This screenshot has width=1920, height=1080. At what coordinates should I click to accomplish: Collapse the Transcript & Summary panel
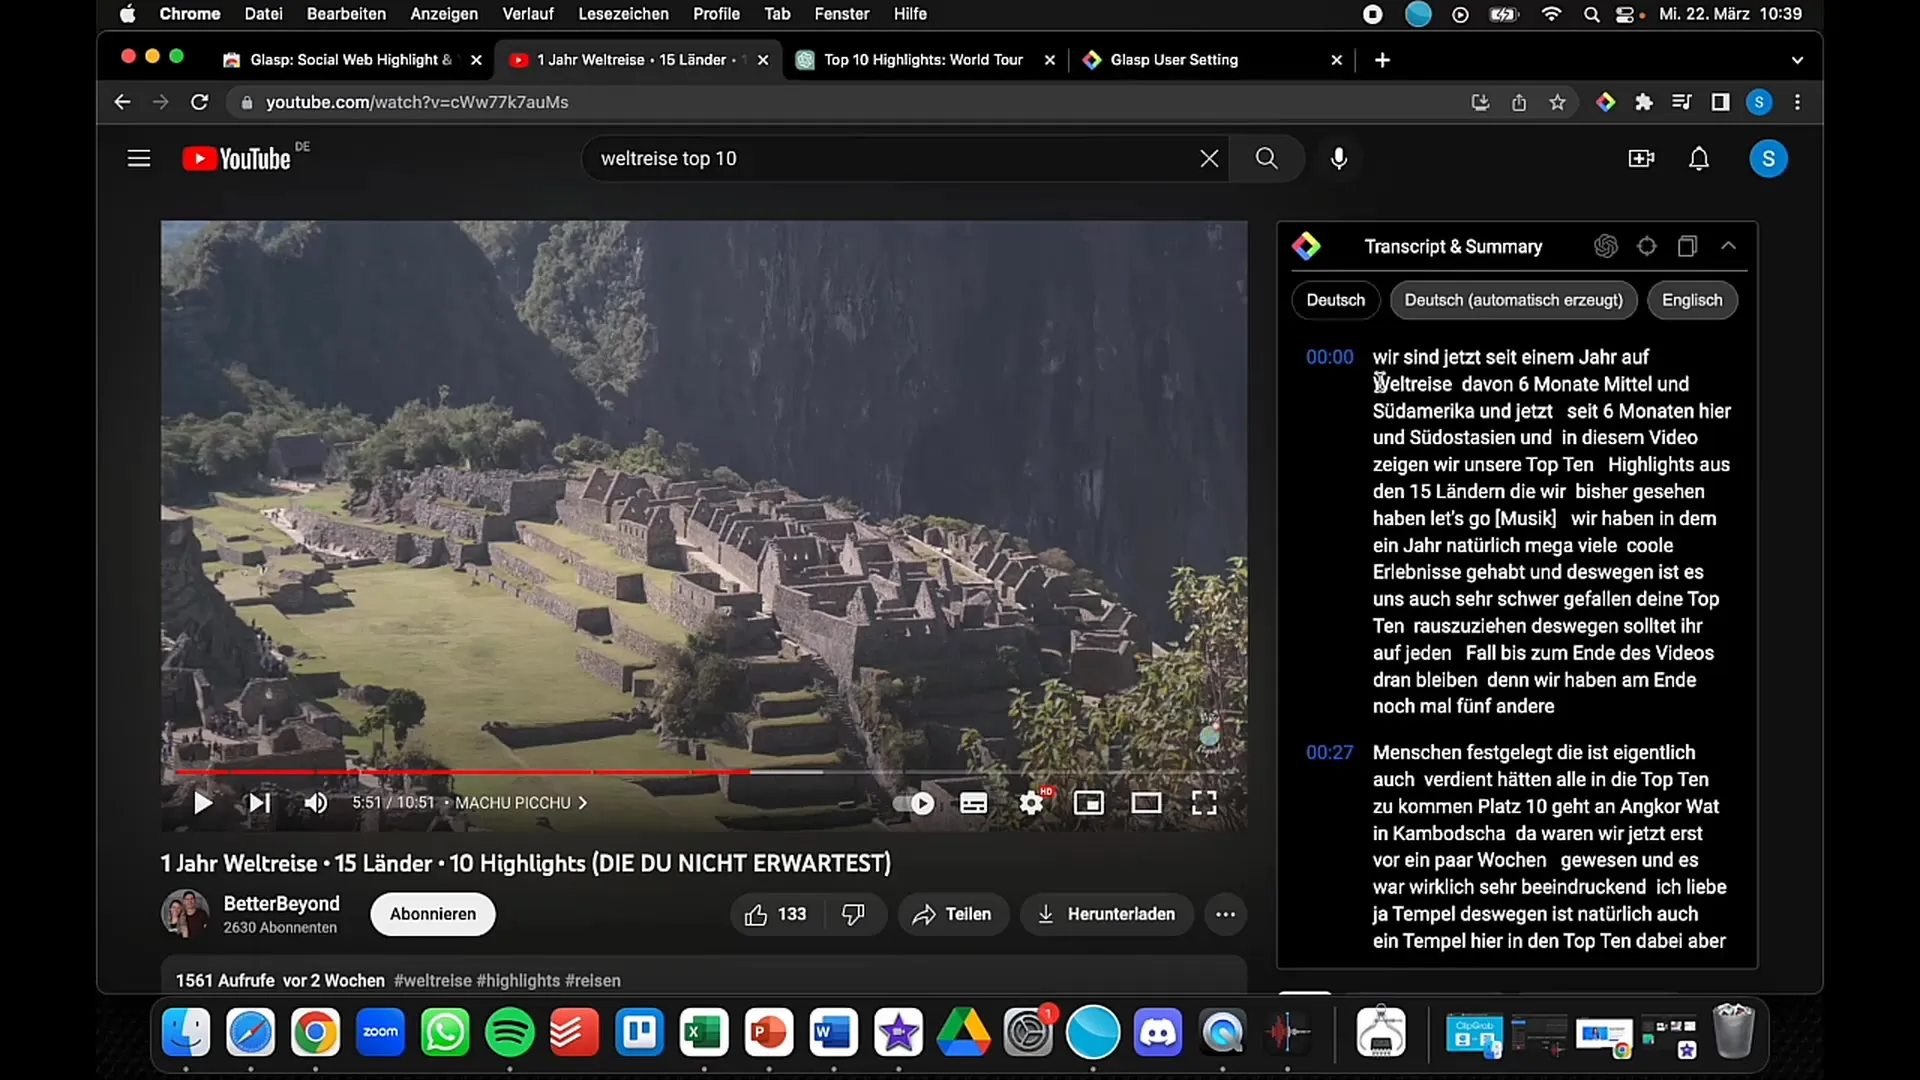[x=1728, y=246]
